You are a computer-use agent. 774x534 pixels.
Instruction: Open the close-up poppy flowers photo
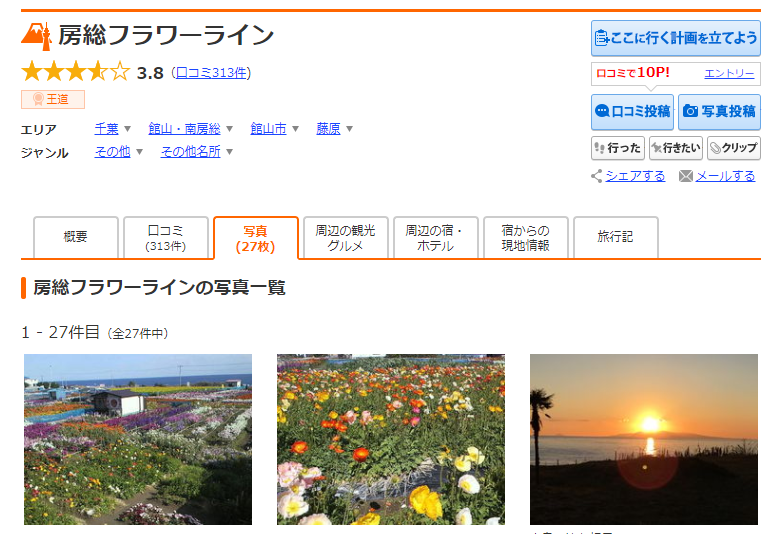pos(391,439)
